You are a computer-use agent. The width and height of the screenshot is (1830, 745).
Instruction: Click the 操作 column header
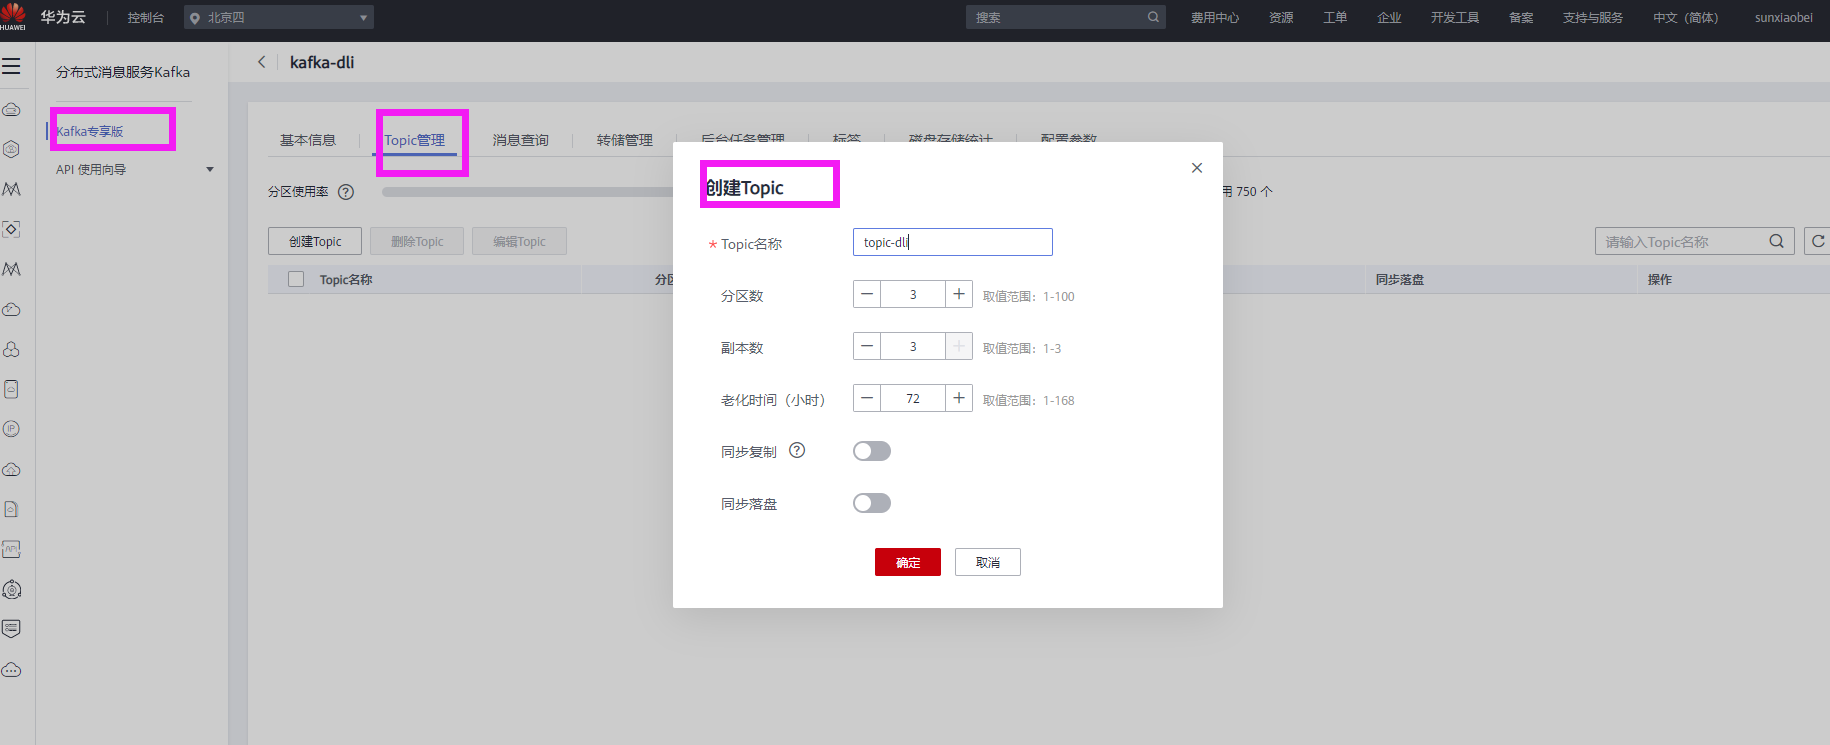click(1660, 280)
